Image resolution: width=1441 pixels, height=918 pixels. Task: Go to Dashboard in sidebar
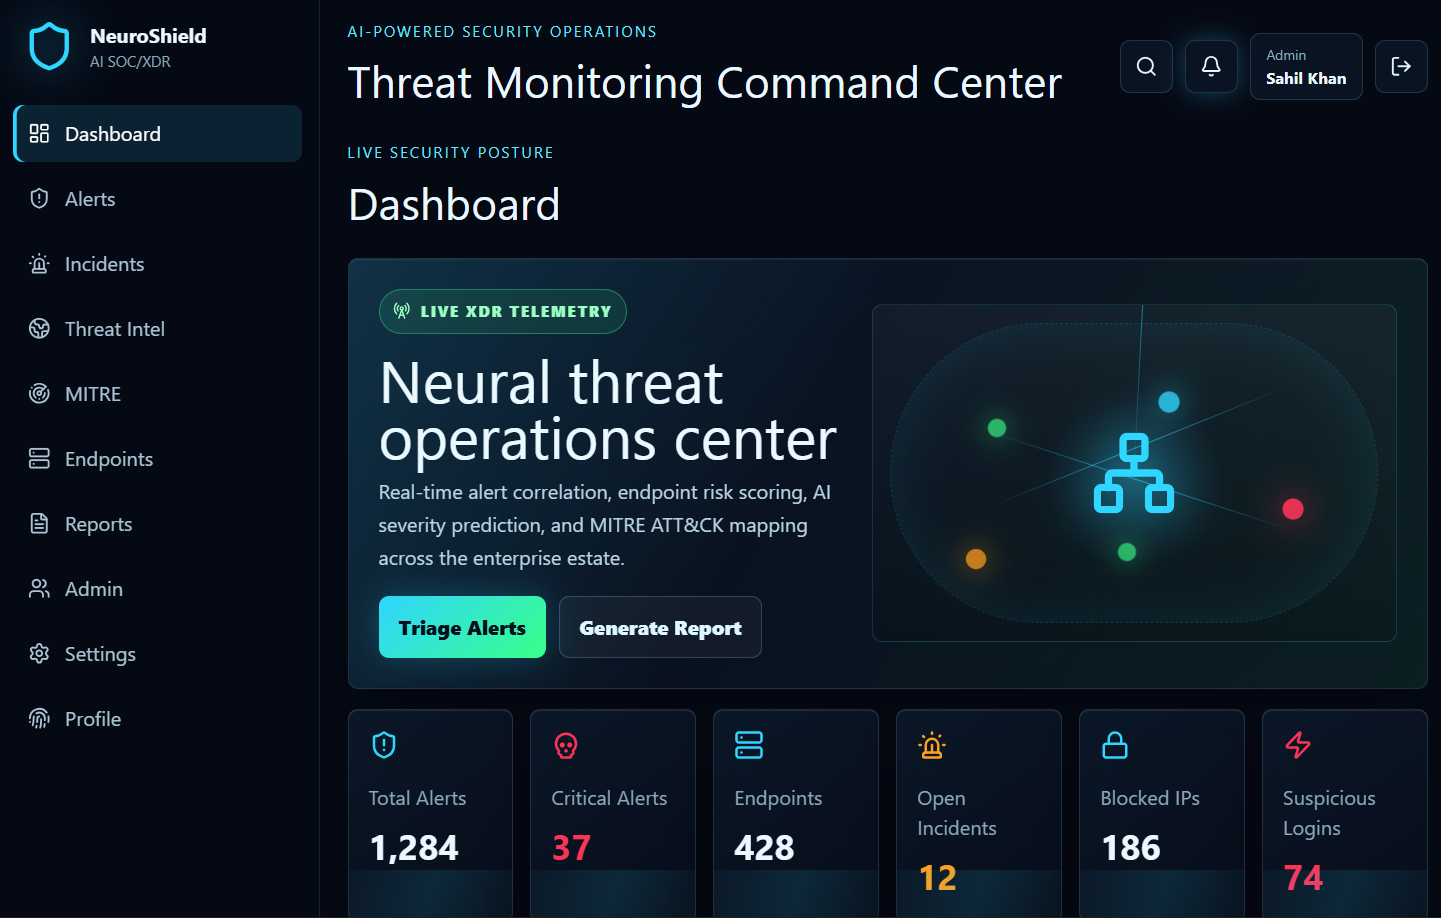click(x=158, y=134)
